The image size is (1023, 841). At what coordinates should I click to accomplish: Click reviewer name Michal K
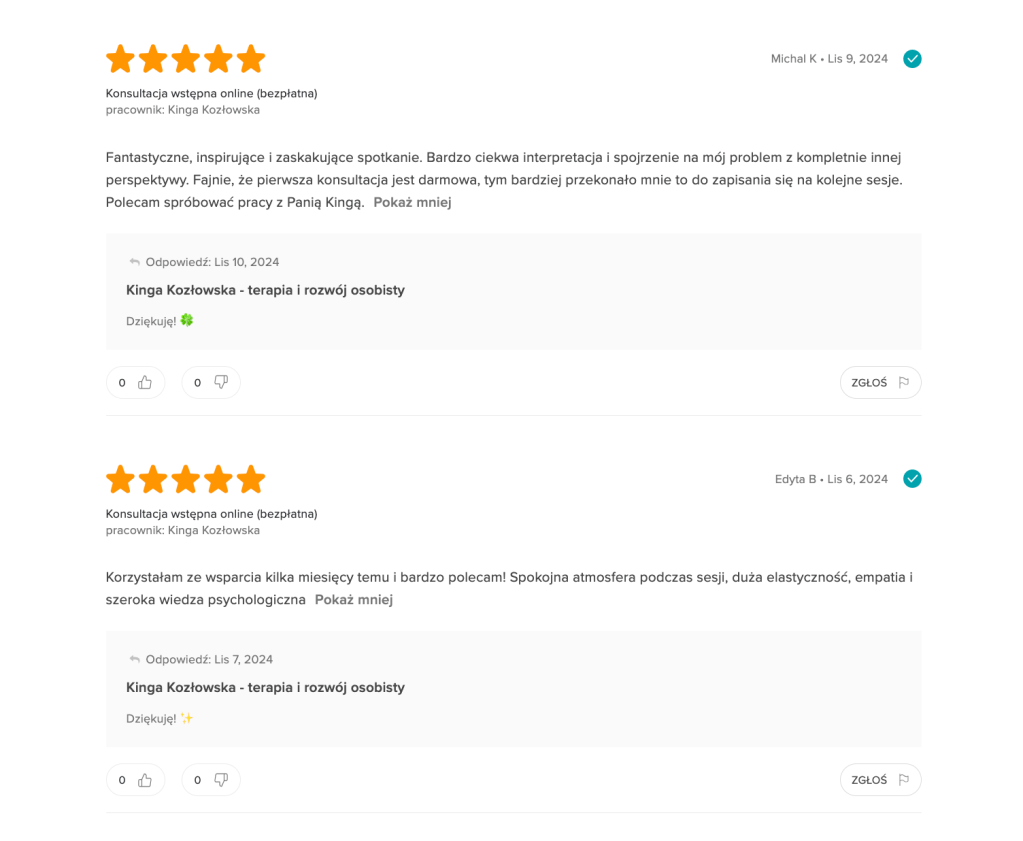pyautogui.click(x=793, y=59)
